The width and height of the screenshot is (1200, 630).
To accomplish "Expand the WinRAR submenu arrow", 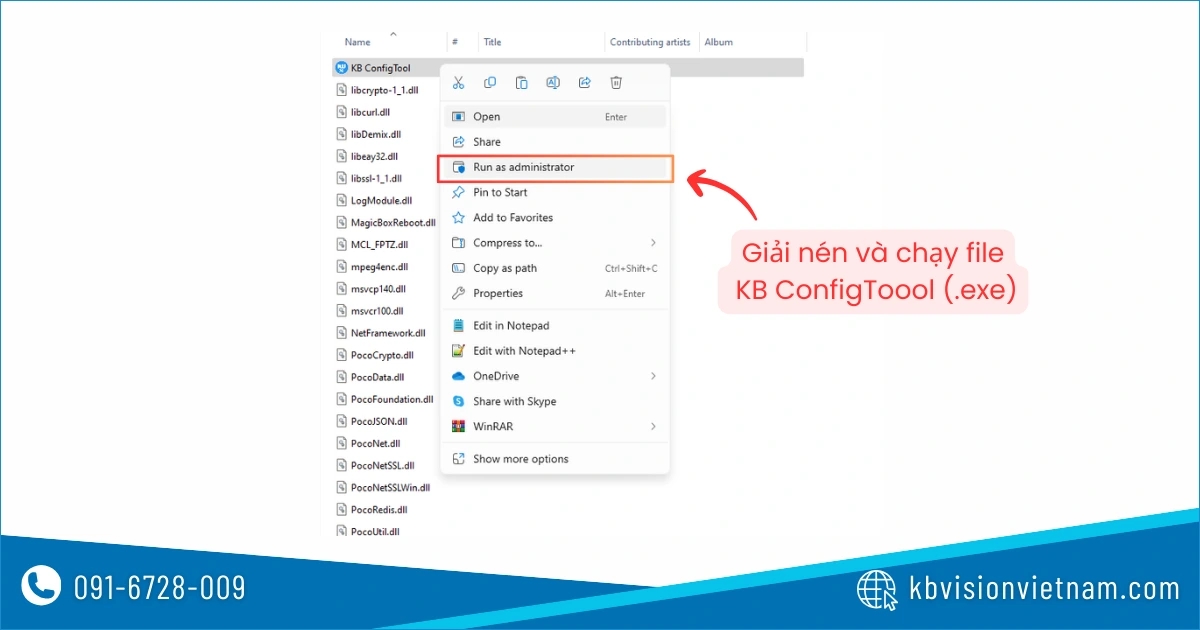I will pyautogui.click(x=653, y=427).
